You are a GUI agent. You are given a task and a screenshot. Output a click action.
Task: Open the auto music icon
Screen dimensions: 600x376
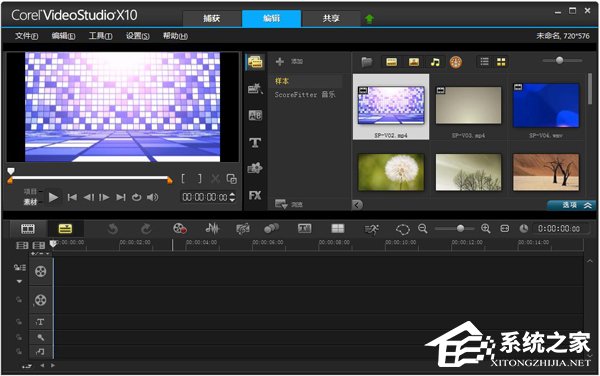point(243,229)
